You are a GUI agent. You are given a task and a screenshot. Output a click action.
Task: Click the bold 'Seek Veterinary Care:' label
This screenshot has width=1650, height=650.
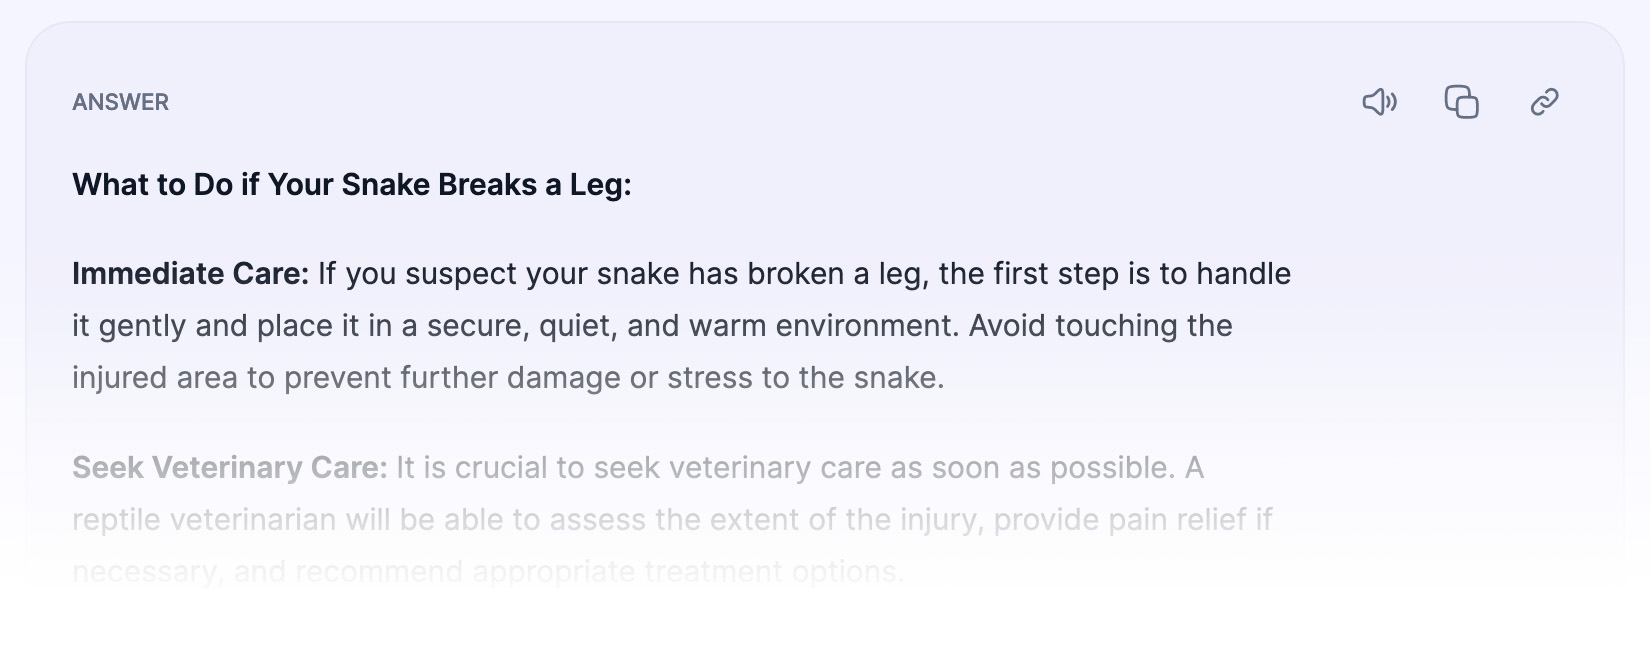coord(230,468)
